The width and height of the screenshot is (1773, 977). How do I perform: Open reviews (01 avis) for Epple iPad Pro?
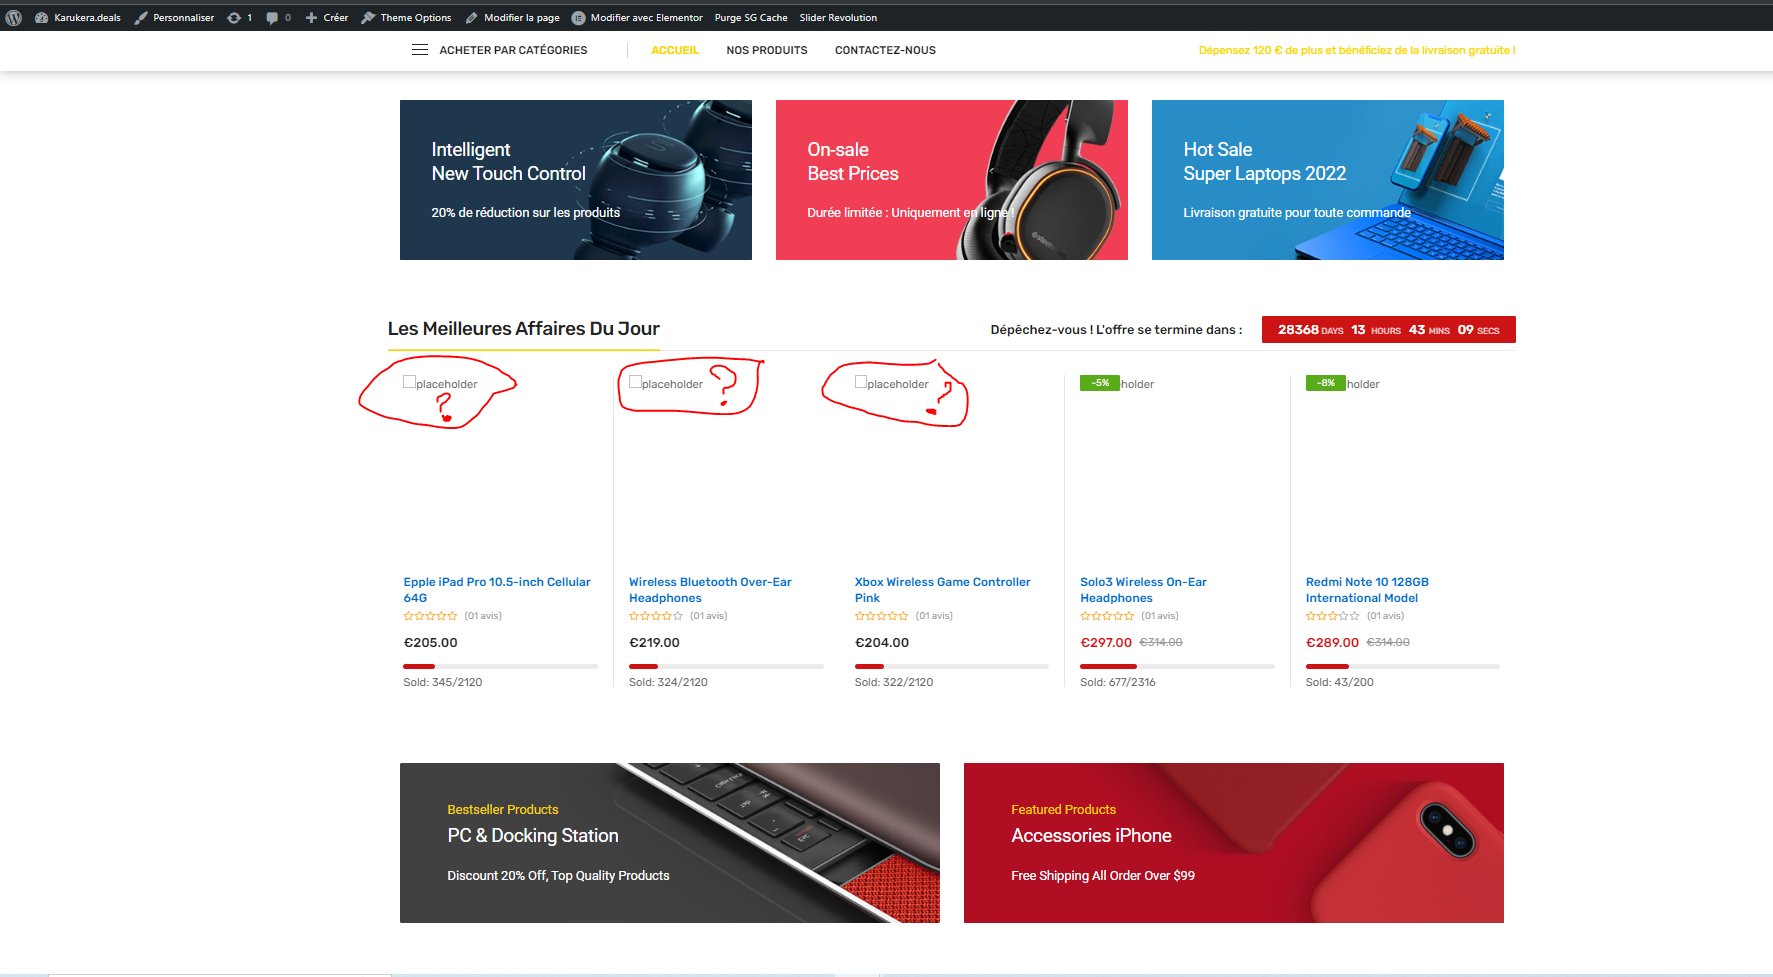click(x=483, y=616)
